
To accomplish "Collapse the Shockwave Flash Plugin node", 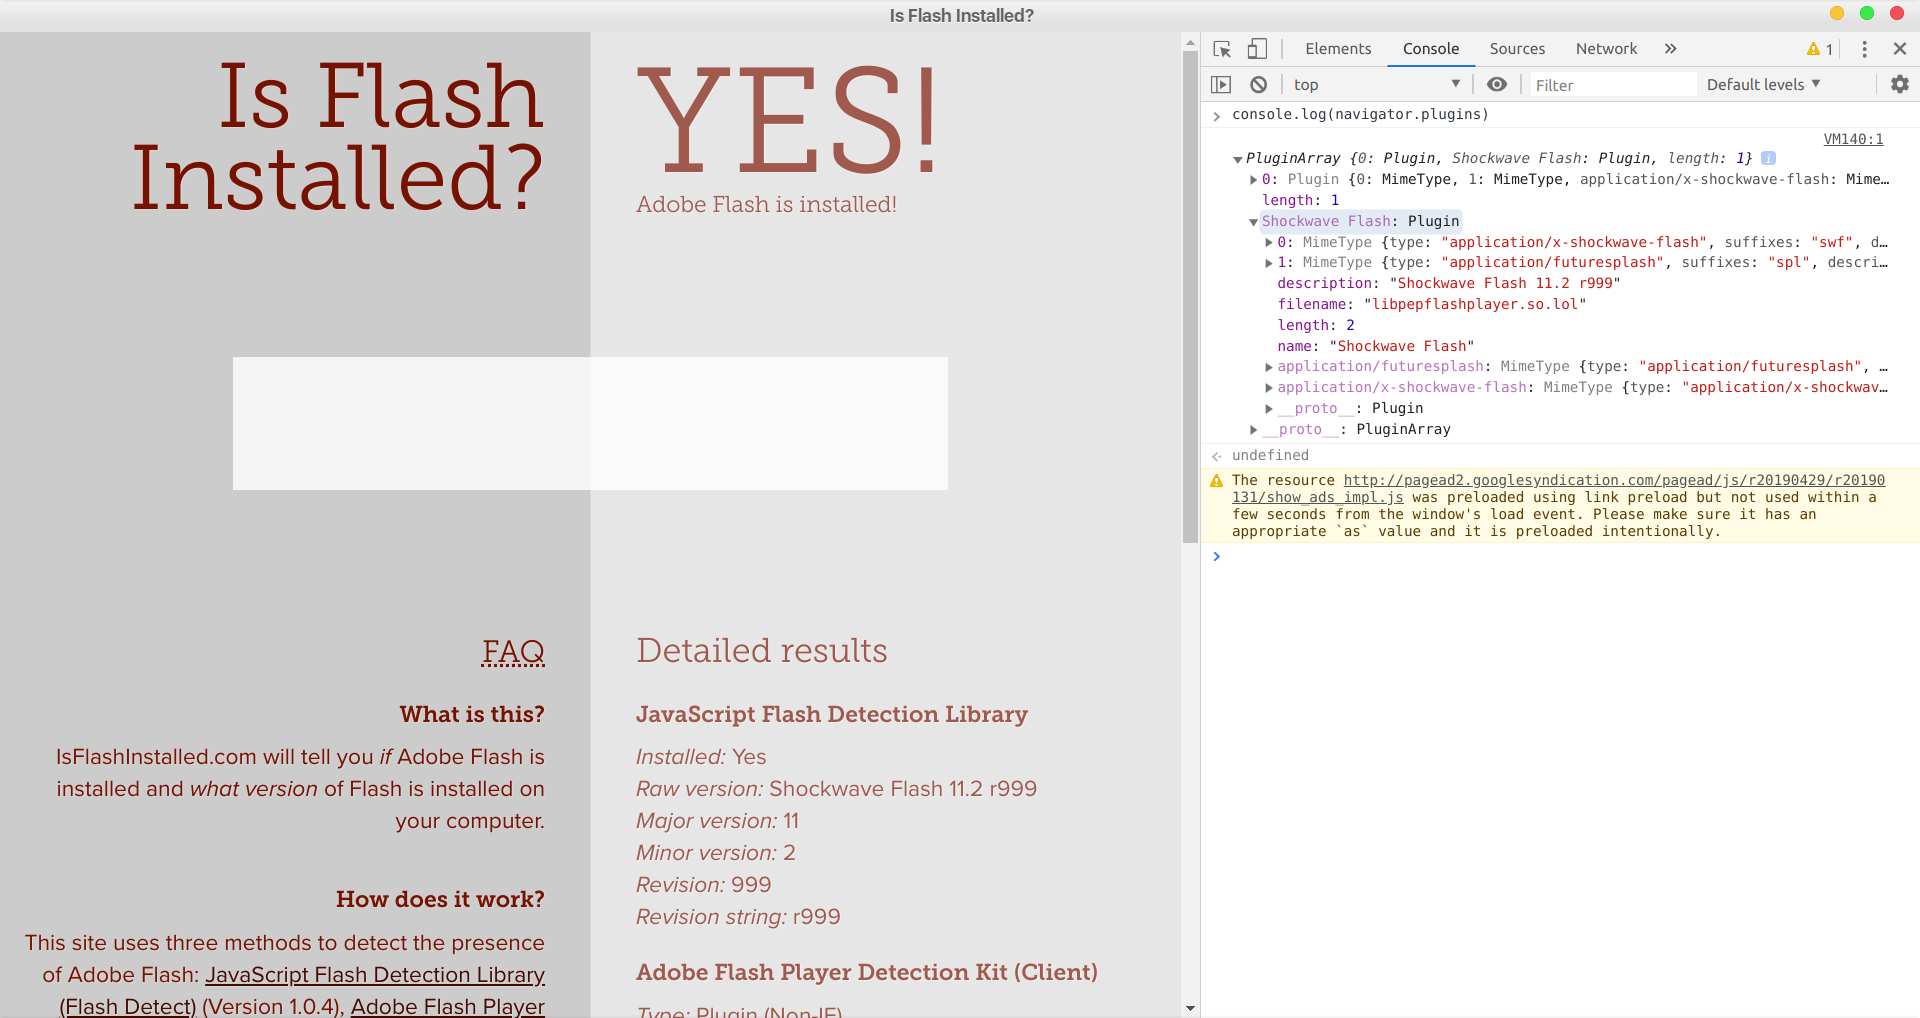I will [x=1253, y=222].
